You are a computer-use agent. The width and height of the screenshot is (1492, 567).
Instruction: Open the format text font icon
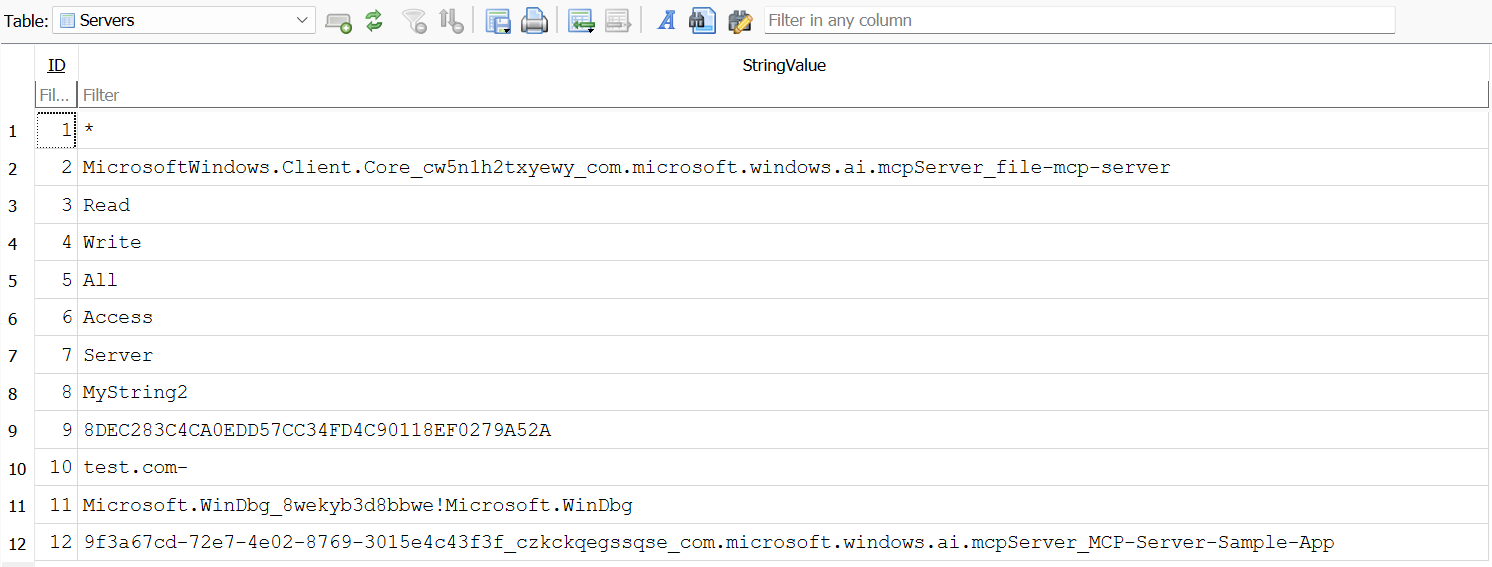tap(666, 21)
